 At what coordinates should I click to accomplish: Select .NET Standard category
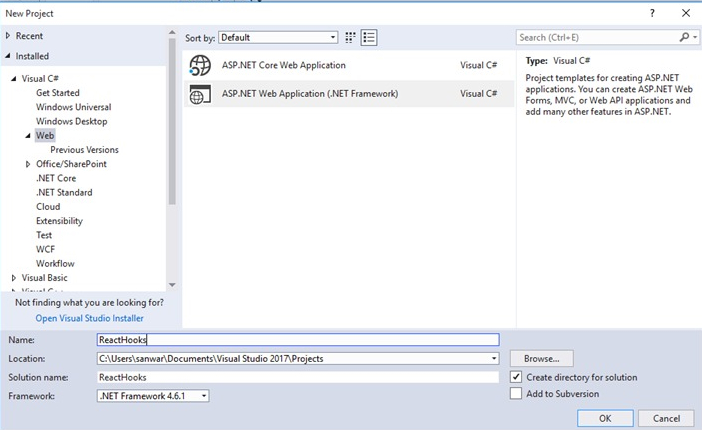[x=64, y=193]
